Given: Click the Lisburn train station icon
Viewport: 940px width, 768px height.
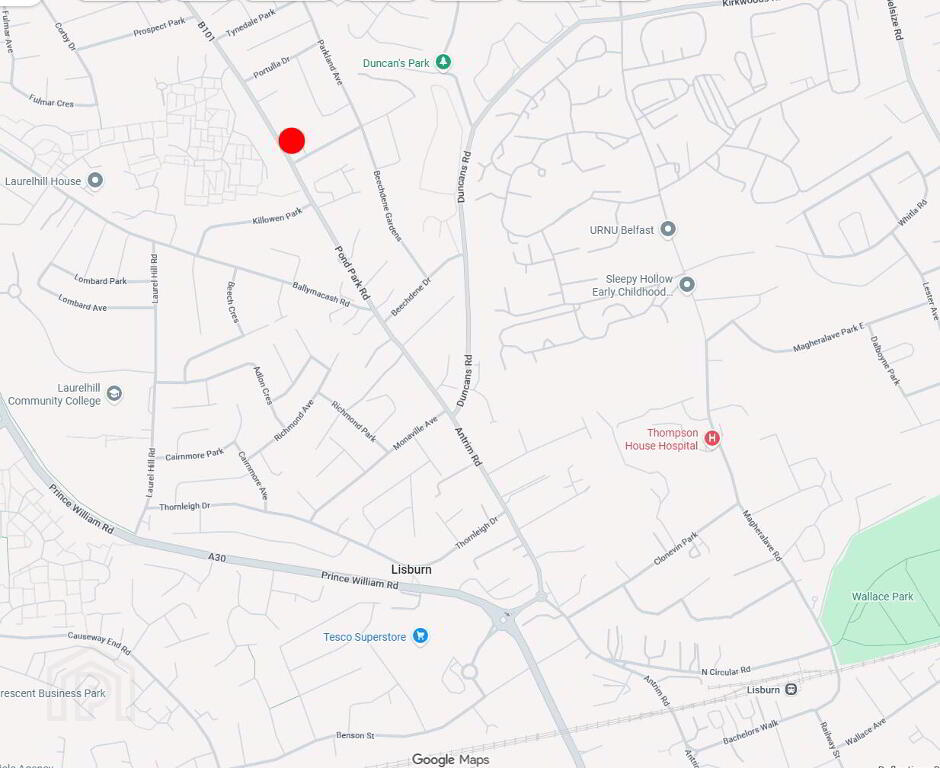Looking at the screenshot, I should pos(791,689).
